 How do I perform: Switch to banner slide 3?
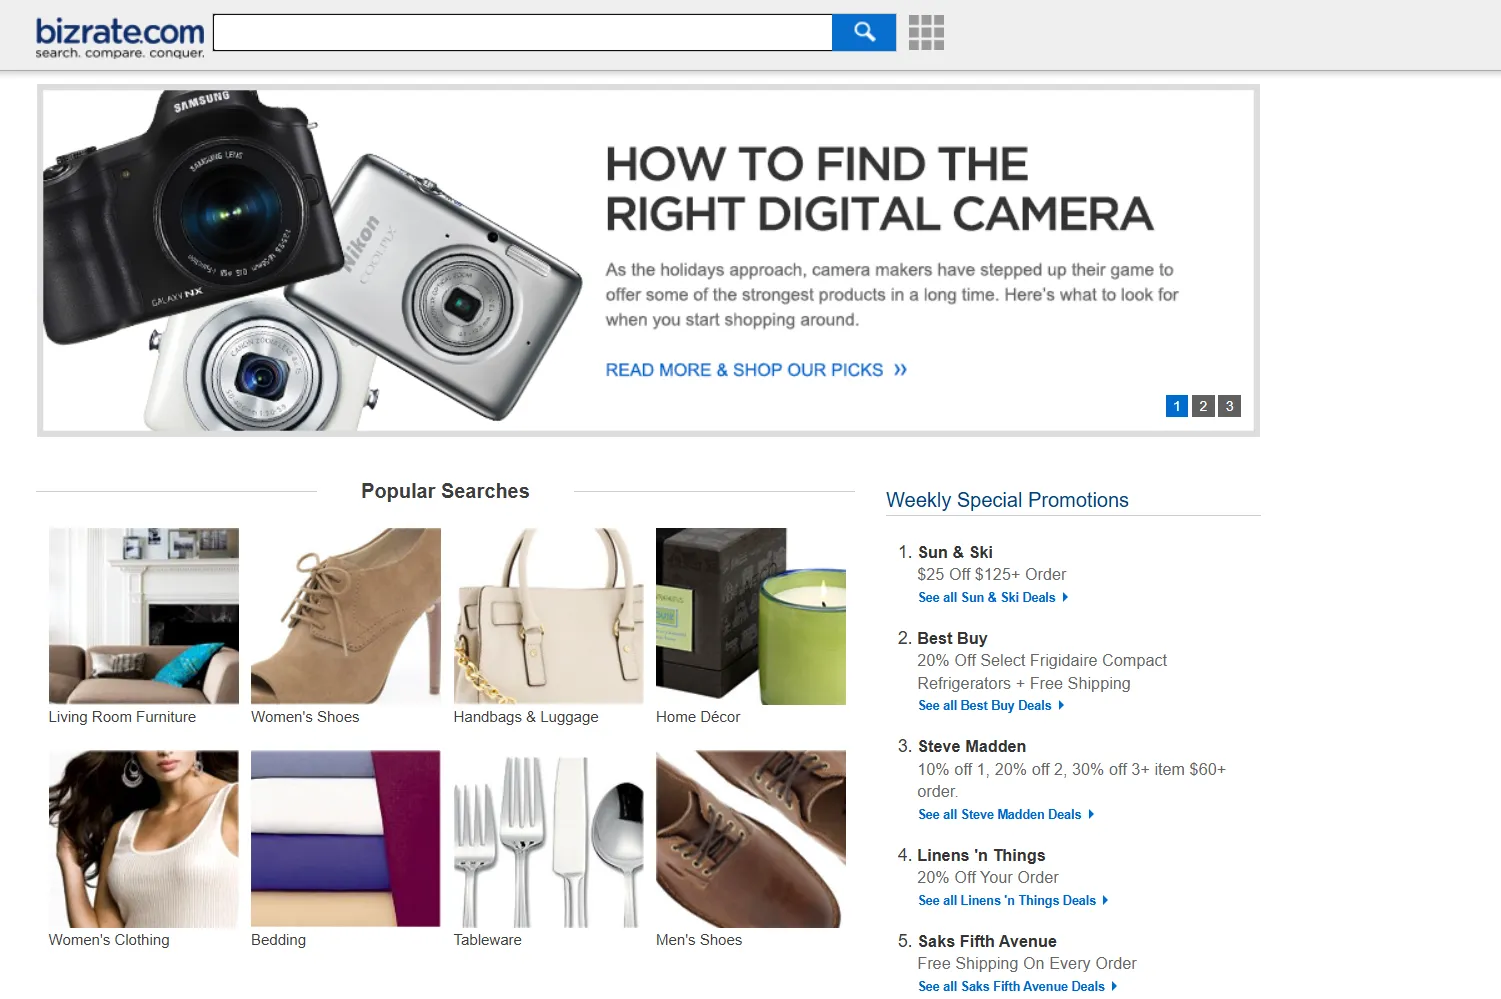coord(1229,406)
